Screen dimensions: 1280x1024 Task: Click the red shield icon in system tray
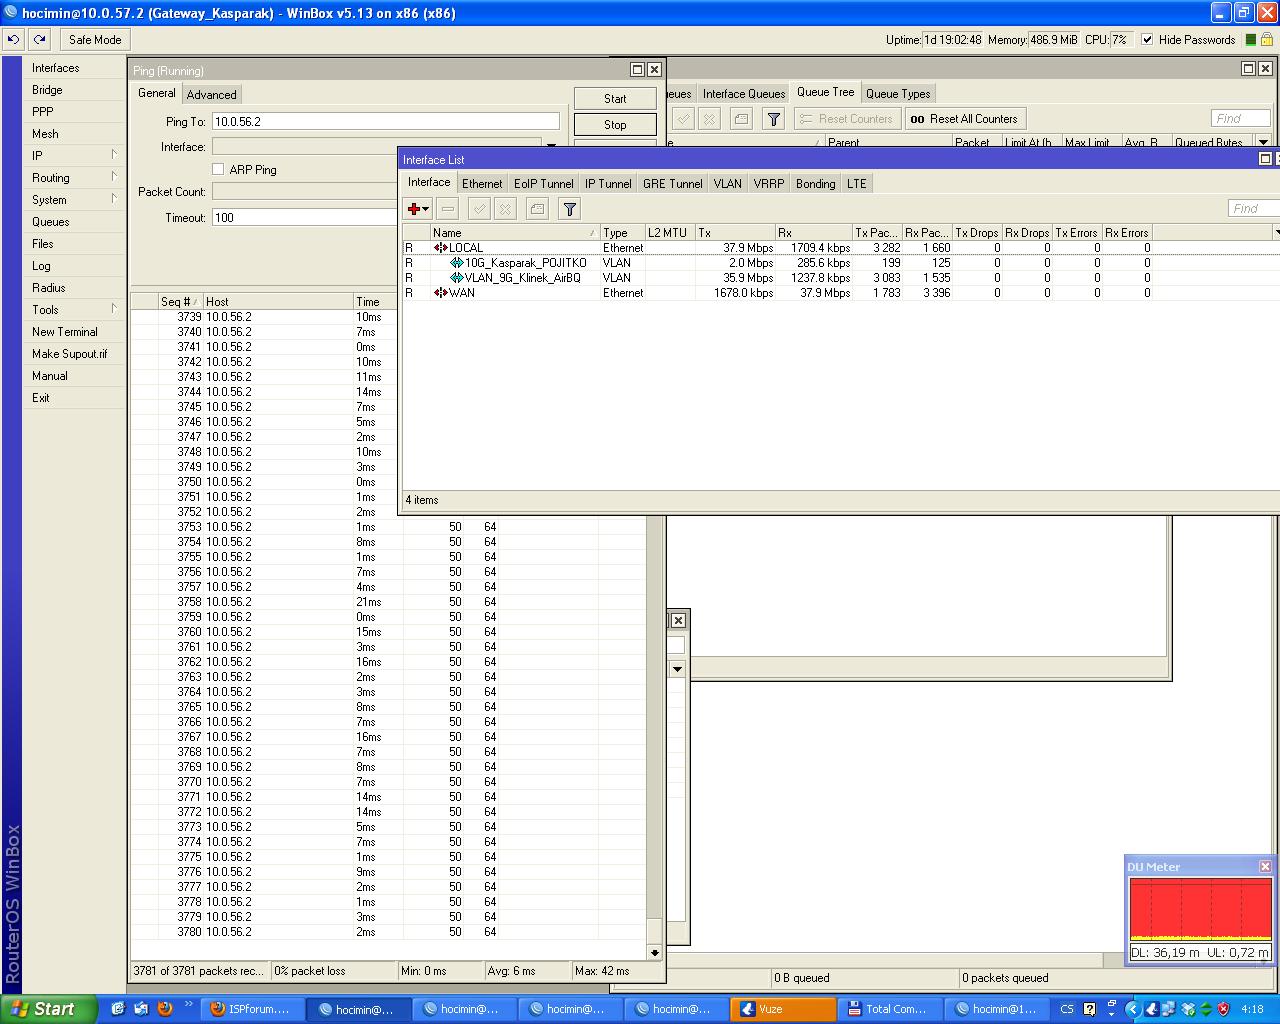click(x=1225, y=1009)
